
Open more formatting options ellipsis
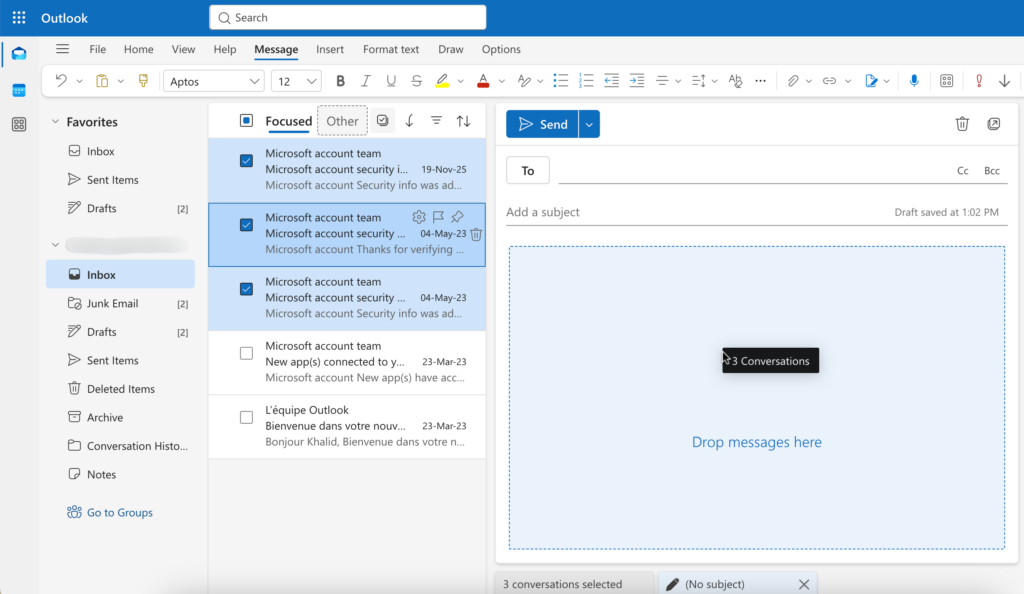(x=760, y=81)
